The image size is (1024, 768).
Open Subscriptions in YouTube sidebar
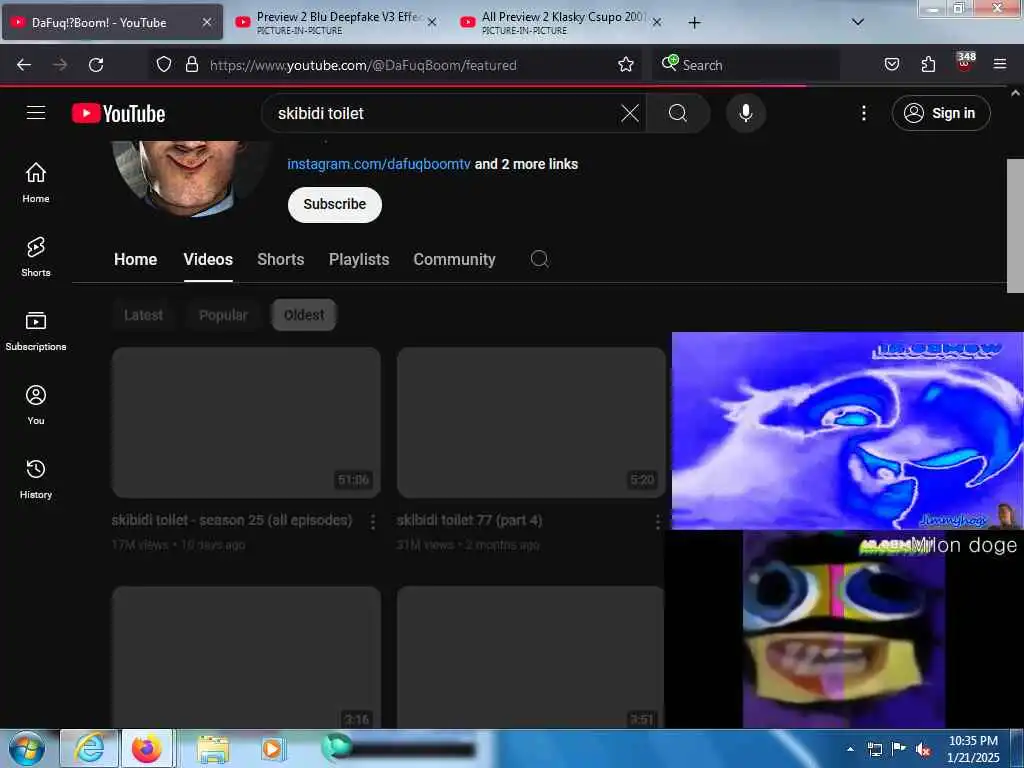coord(36,331)
